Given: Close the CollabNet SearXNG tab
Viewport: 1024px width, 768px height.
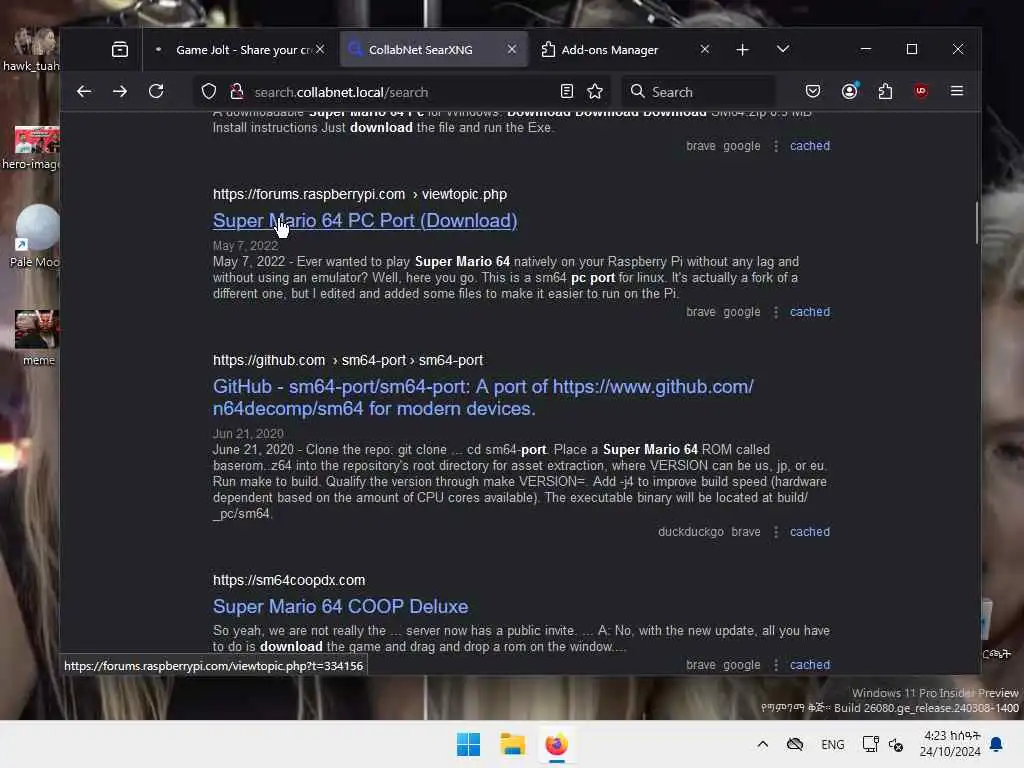Looking at the screenshot, I should pyautogui.click(x=512, y=50).
